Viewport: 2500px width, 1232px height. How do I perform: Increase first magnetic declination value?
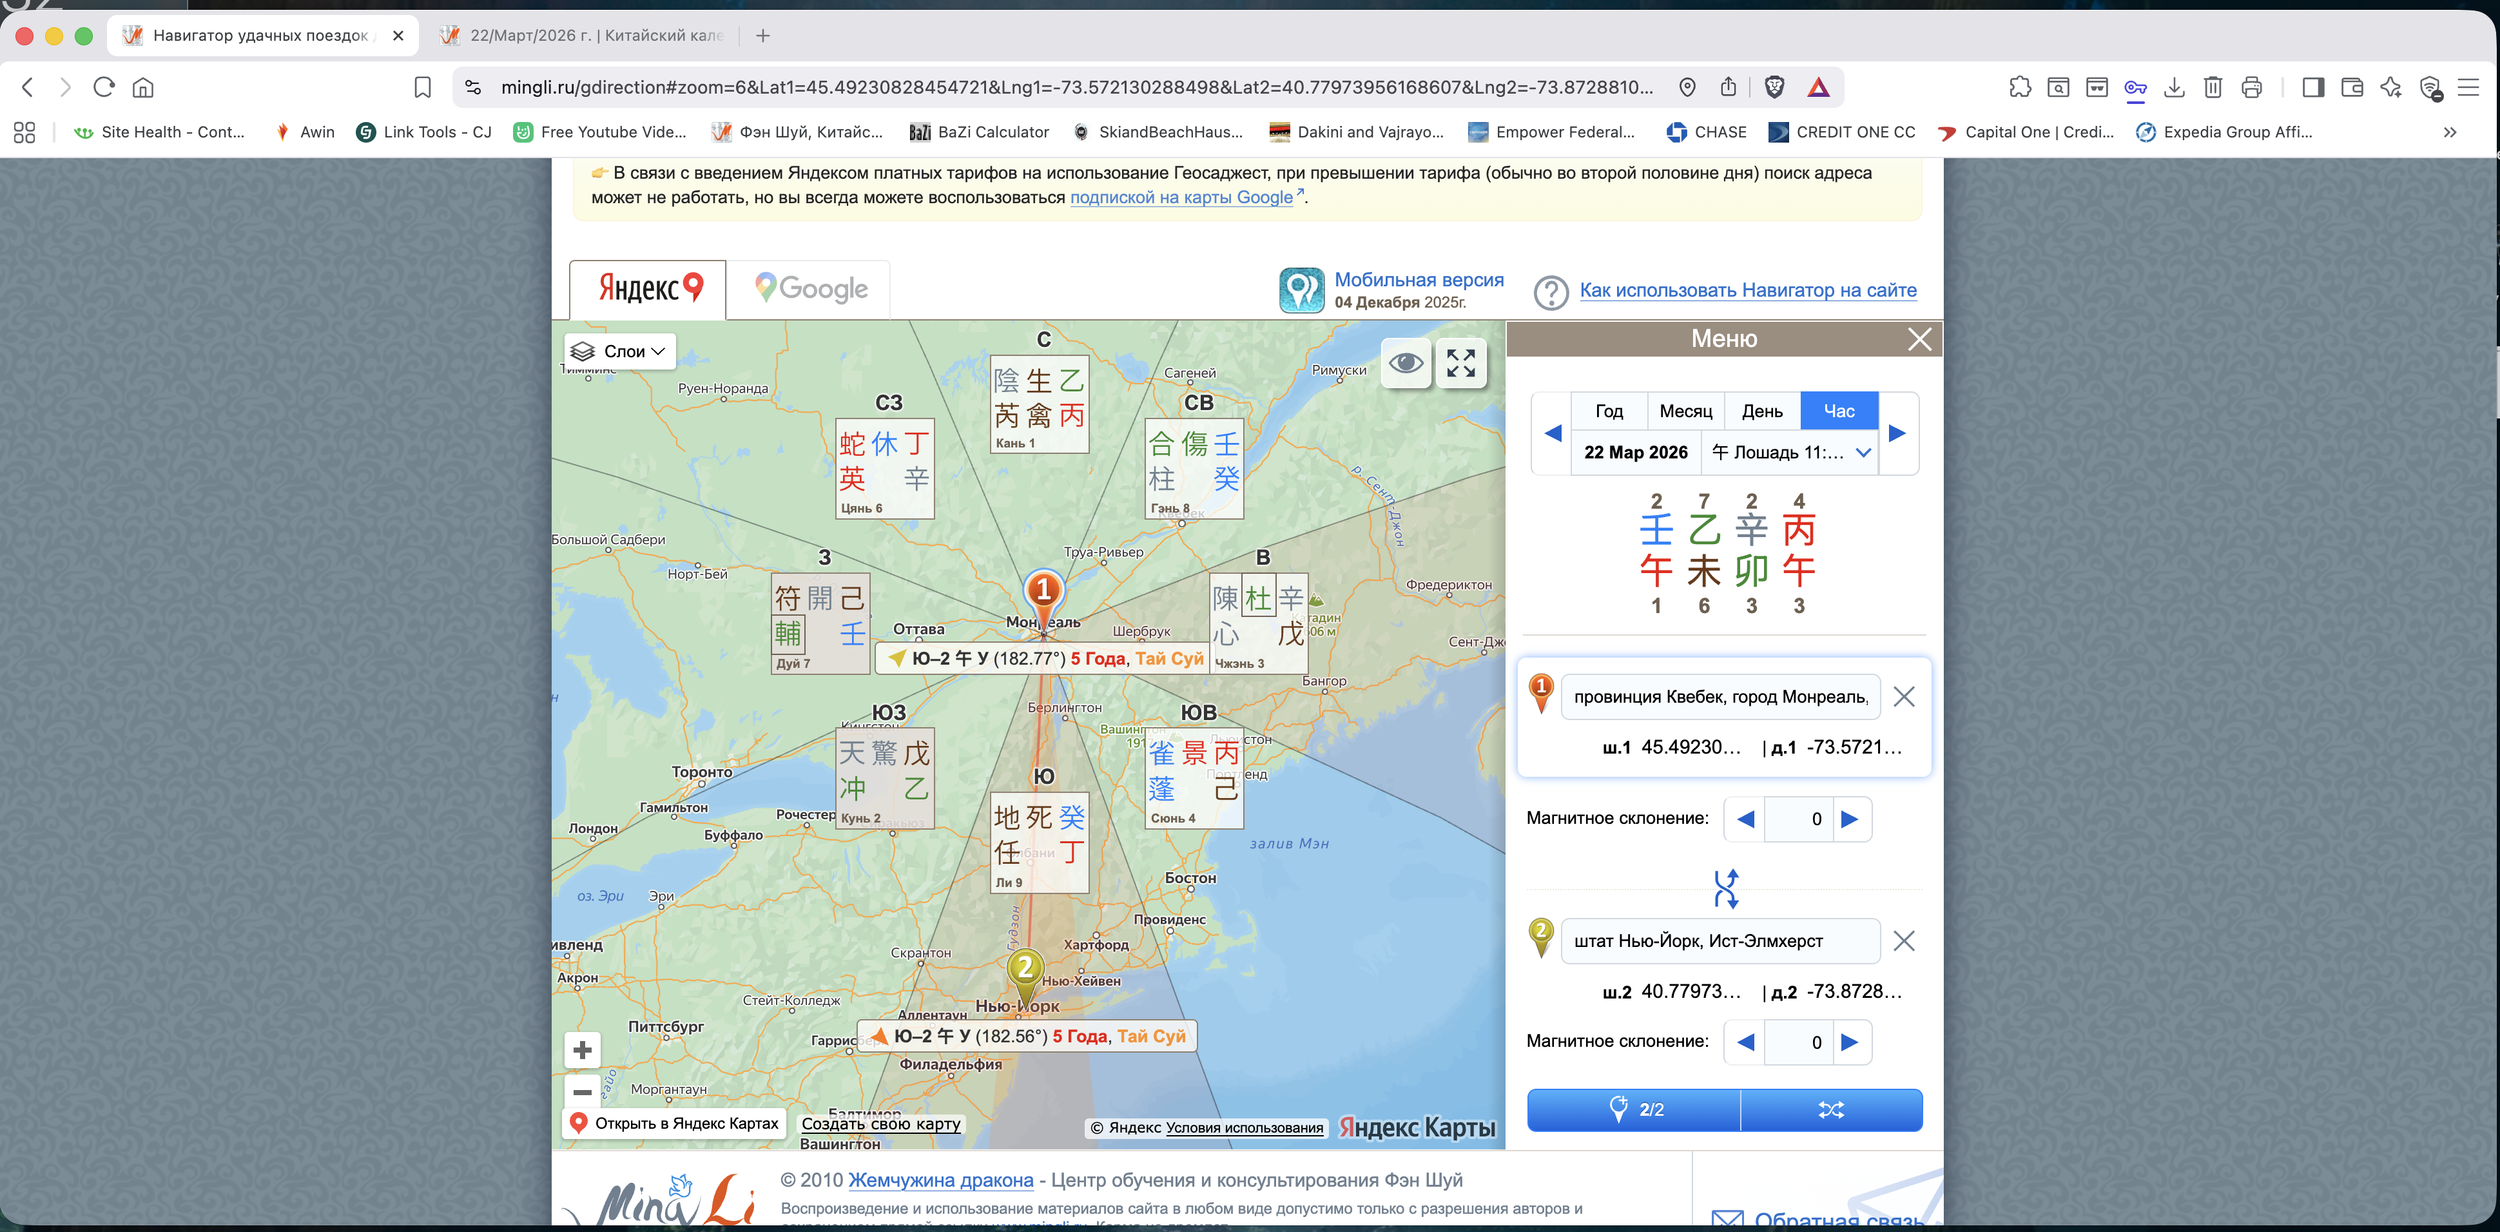pos(1850,819)
